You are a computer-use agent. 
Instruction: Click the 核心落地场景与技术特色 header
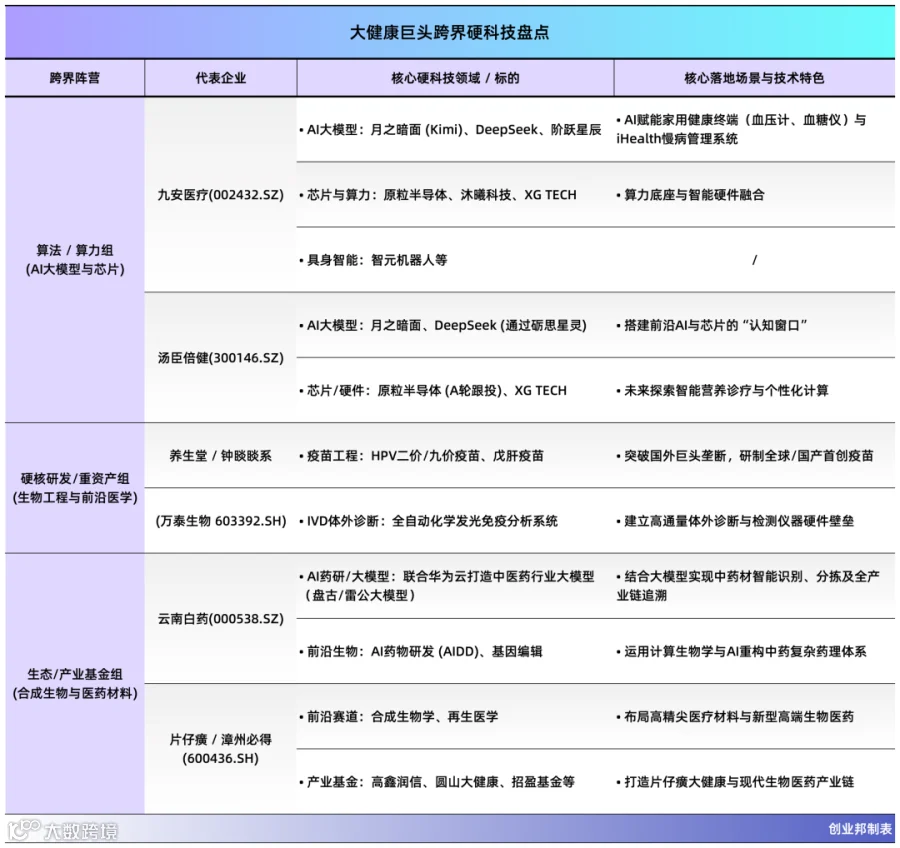(754, 78)
